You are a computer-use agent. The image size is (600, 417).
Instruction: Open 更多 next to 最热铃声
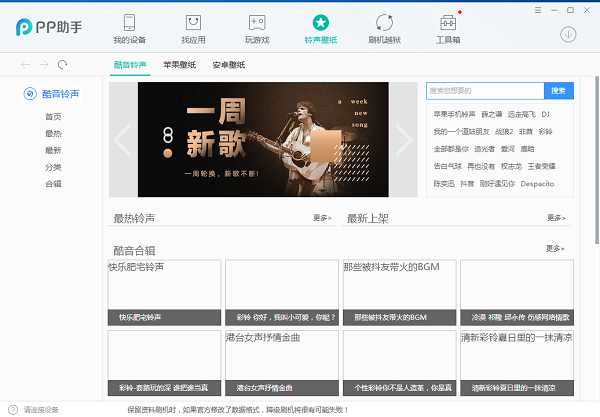pyautogui.click(x=322, y=218)
